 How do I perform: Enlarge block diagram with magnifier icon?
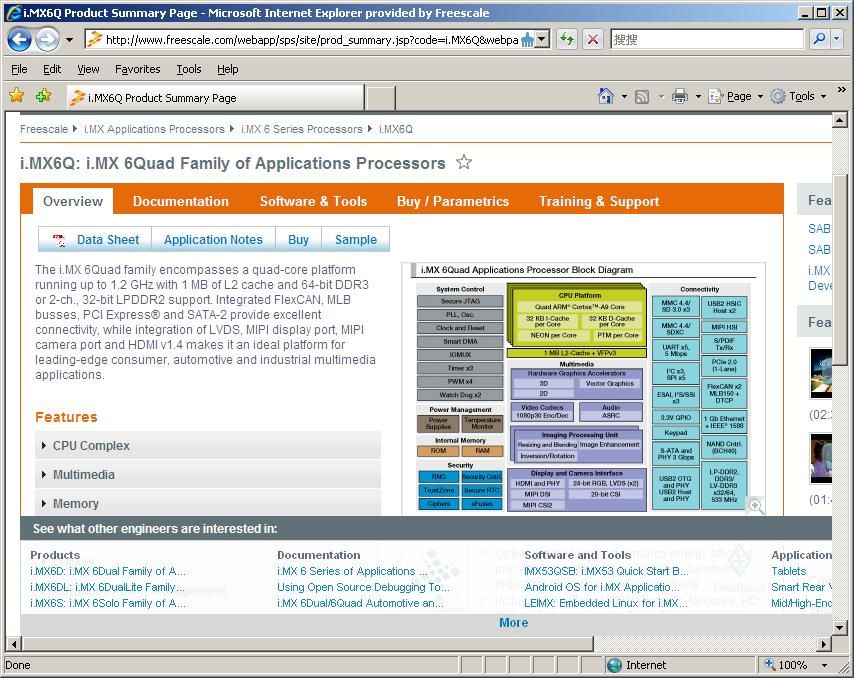[x=755, y=505]
